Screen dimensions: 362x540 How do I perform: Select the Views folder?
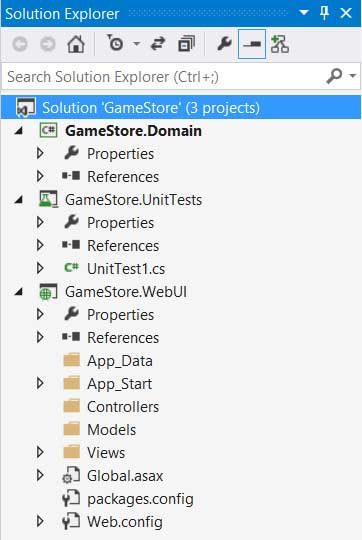pos(106,453)
